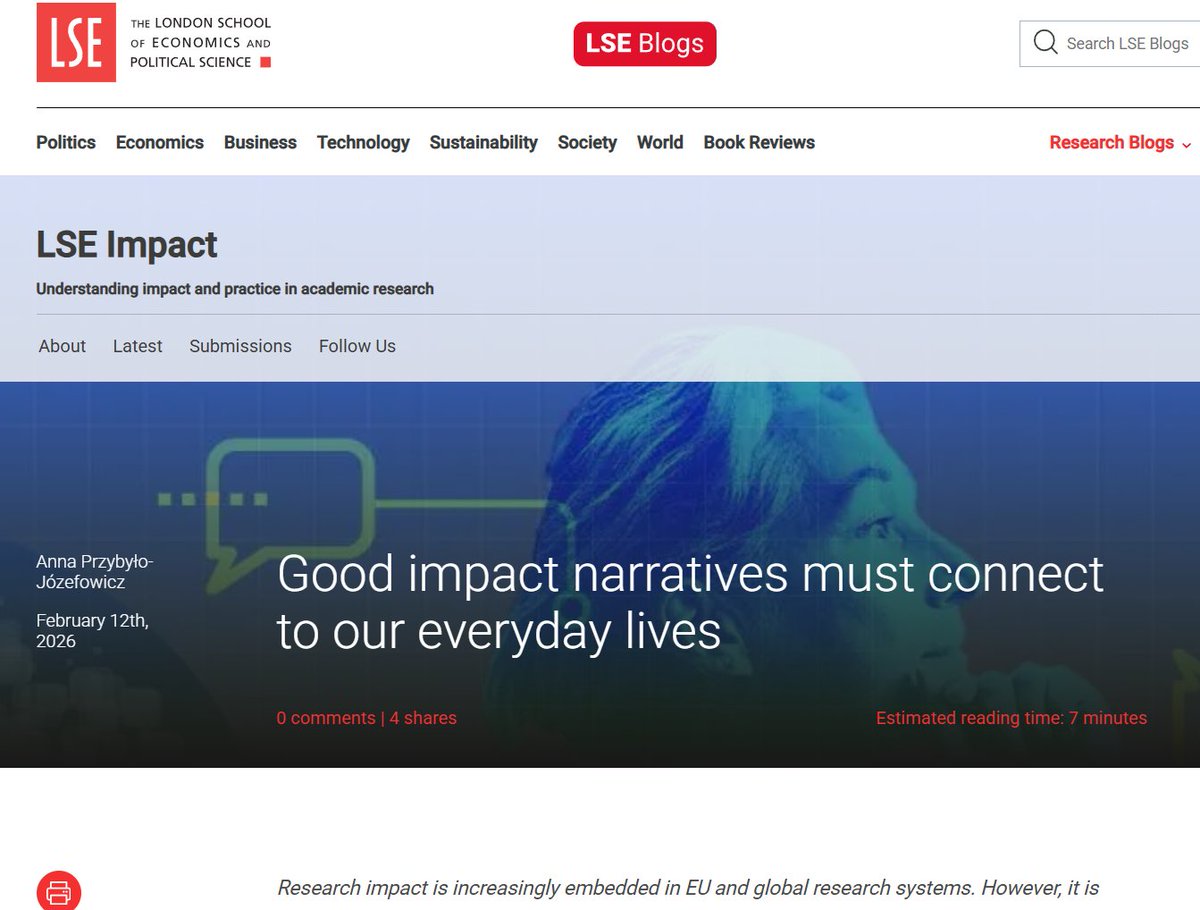Open the Book Reviews menu item

[759, 142]
